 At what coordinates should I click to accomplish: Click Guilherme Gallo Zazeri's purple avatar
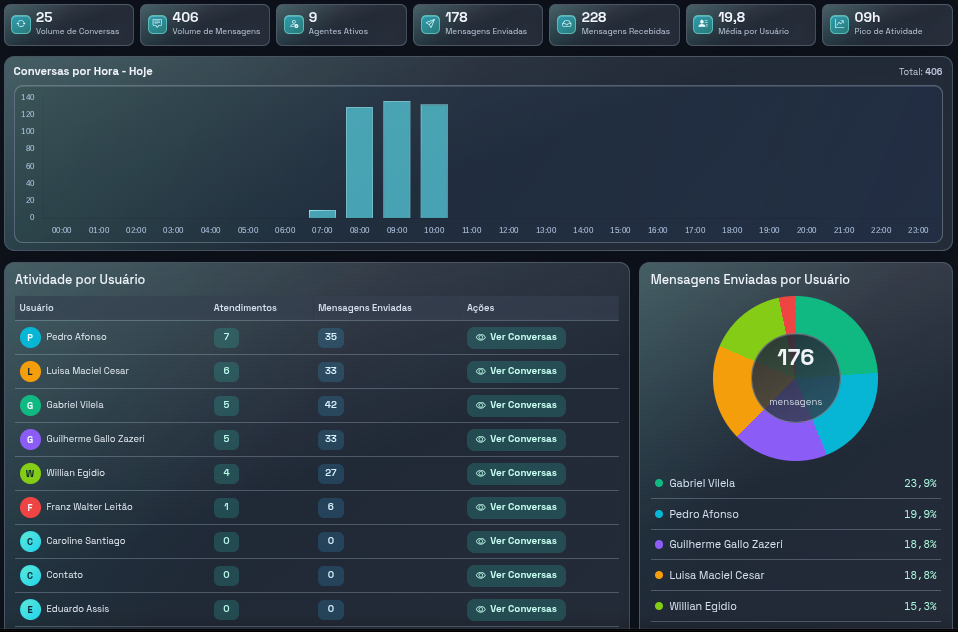[x=30, y=439]
